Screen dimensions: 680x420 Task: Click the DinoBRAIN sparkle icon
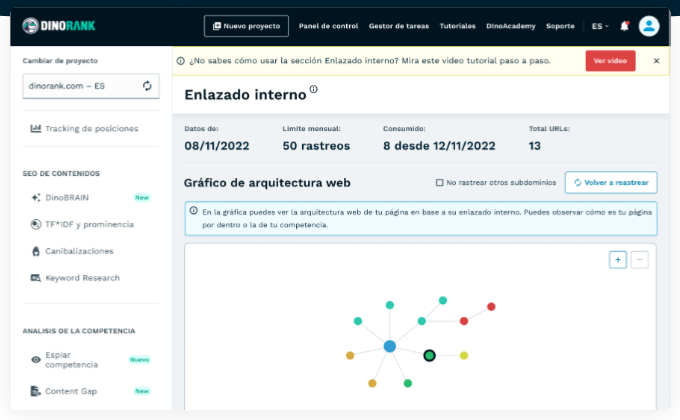click(x=36, y=197)
